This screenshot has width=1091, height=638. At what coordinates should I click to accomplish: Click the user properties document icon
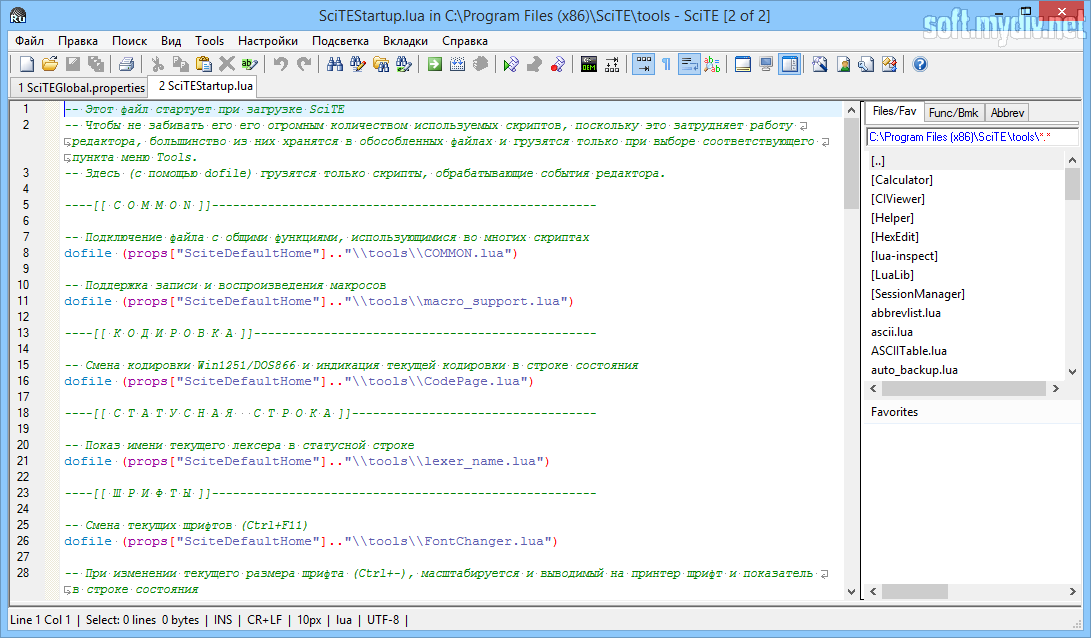[x=843, y=65]
